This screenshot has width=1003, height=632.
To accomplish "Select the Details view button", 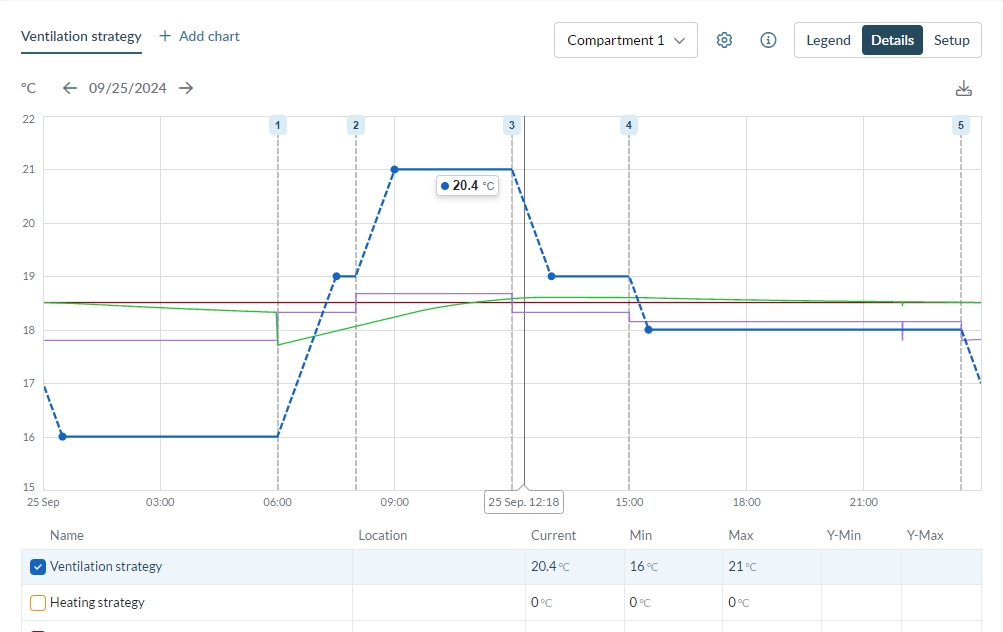I will coord(892,40).
